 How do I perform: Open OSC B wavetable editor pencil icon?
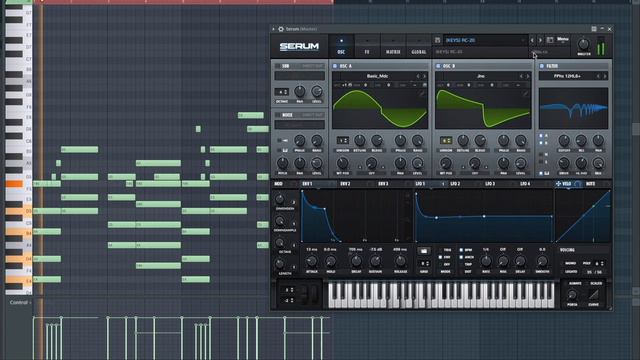coord(524,93)
